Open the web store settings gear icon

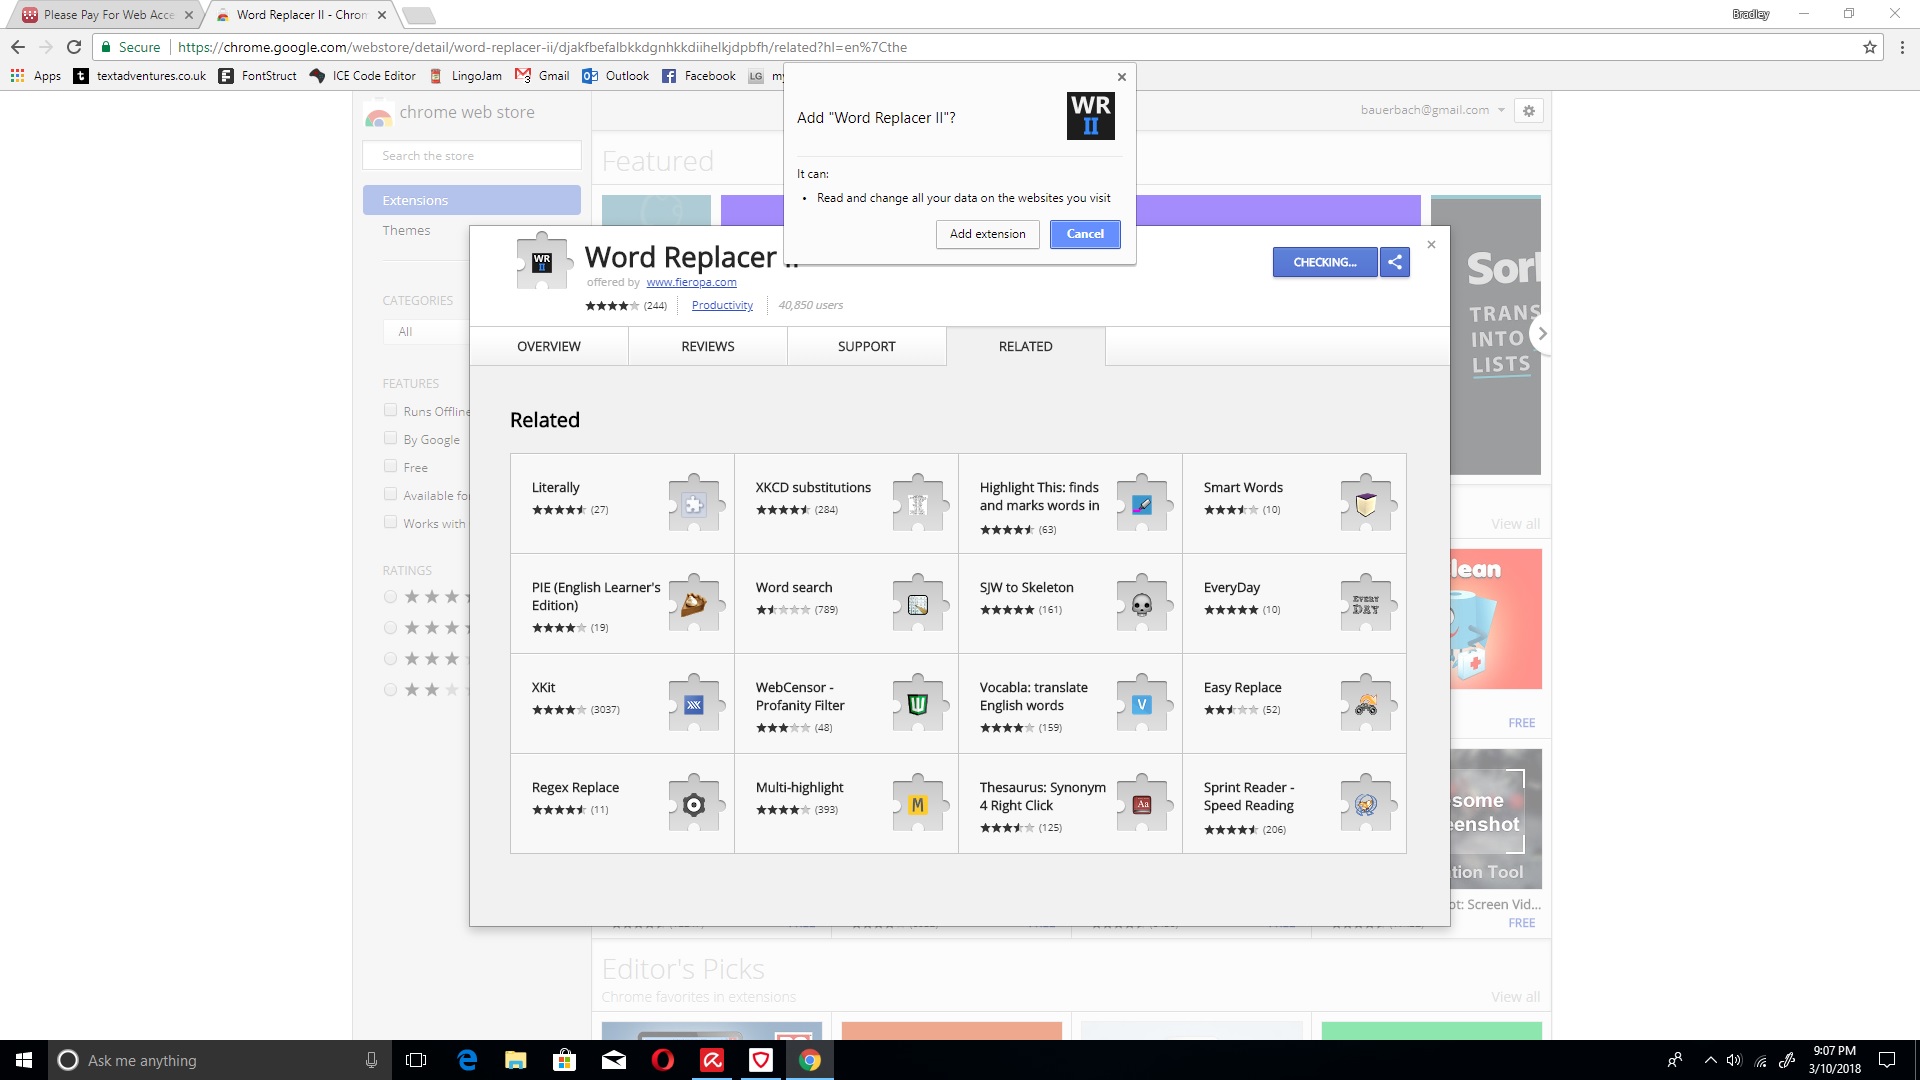click(x=1528, y=111)
